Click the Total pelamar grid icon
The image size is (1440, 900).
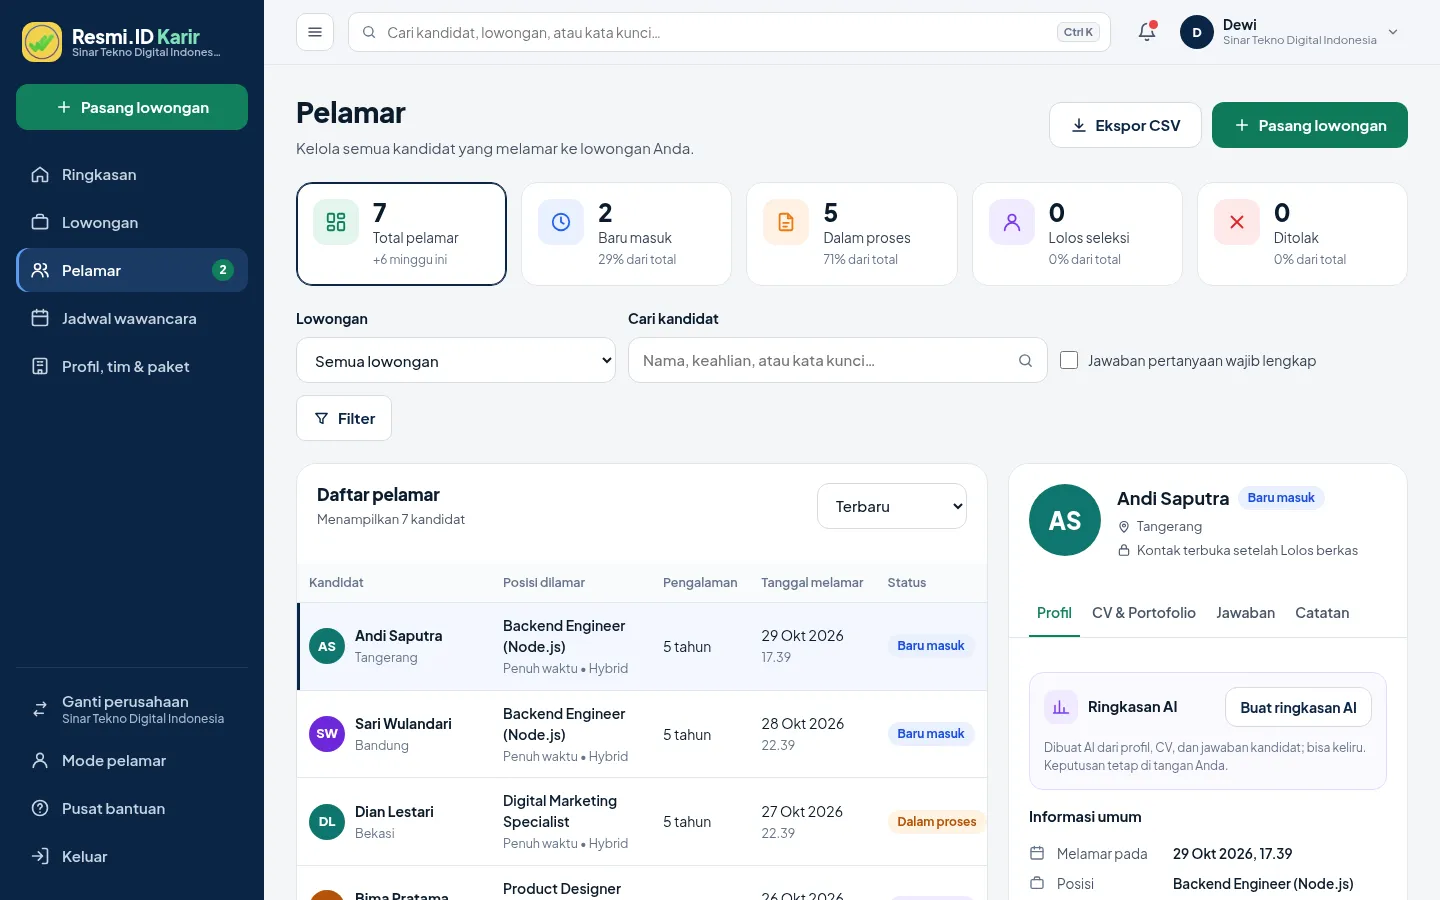click(336, 222)
